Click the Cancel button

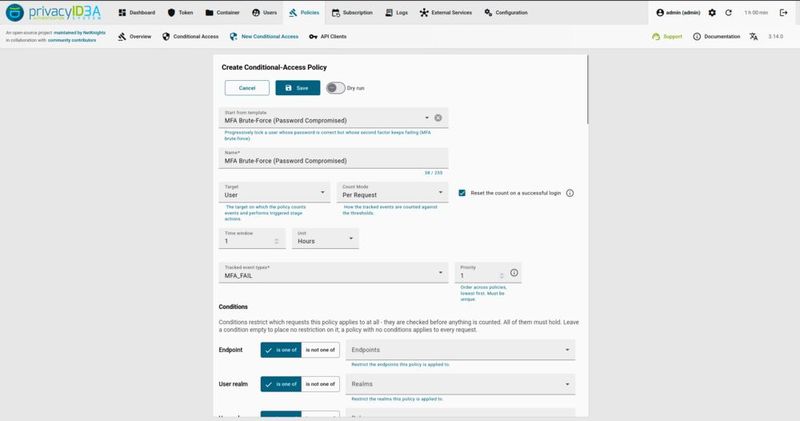pos(247,88)
